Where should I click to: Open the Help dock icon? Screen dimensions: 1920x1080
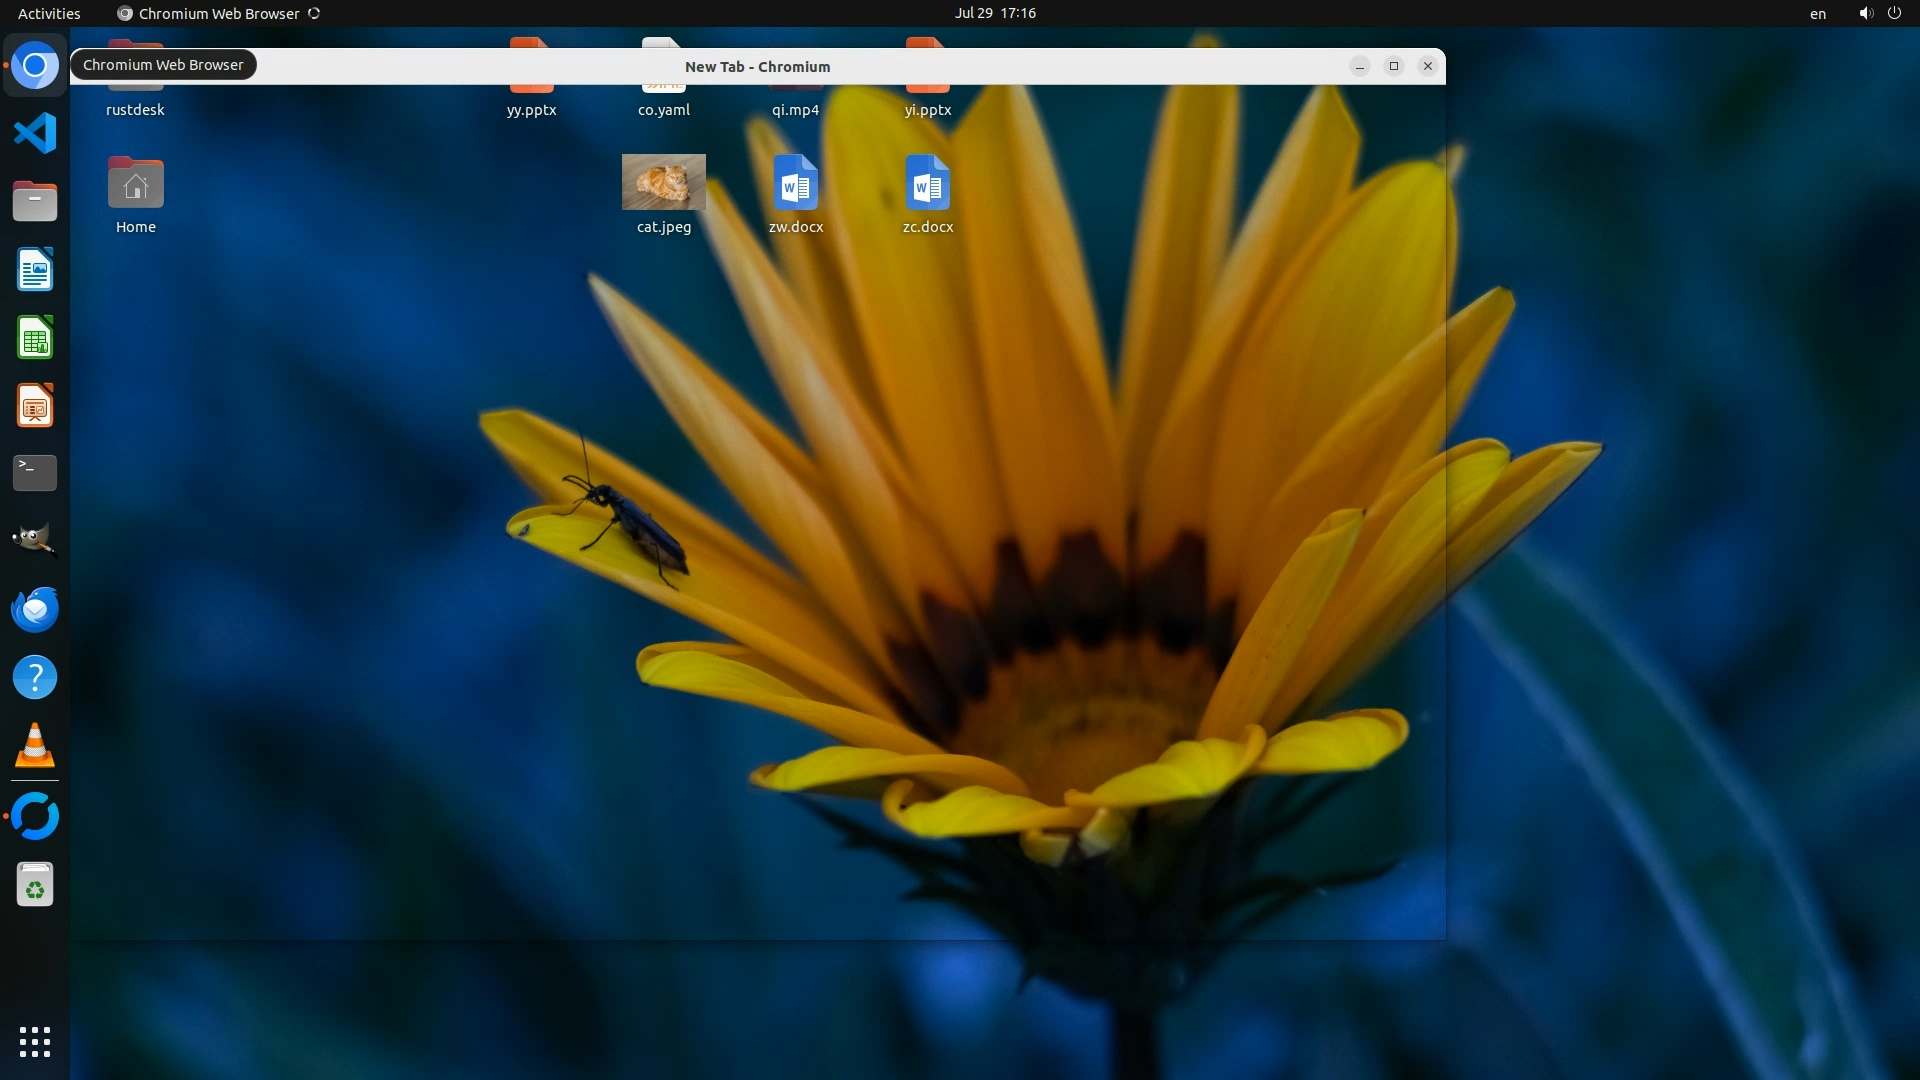point(35,677)
